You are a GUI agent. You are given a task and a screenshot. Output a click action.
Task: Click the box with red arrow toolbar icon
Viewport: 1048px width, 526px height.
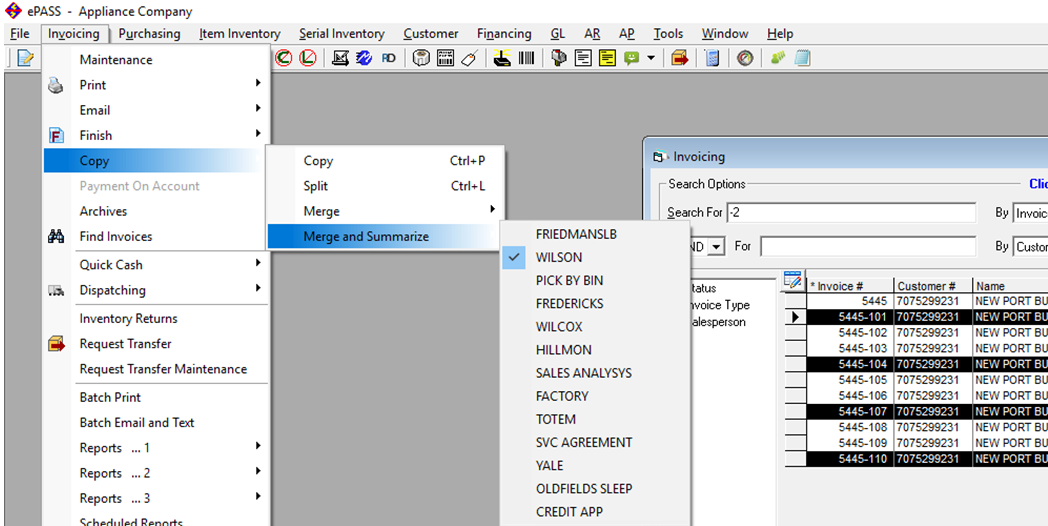tap(680, 58)
